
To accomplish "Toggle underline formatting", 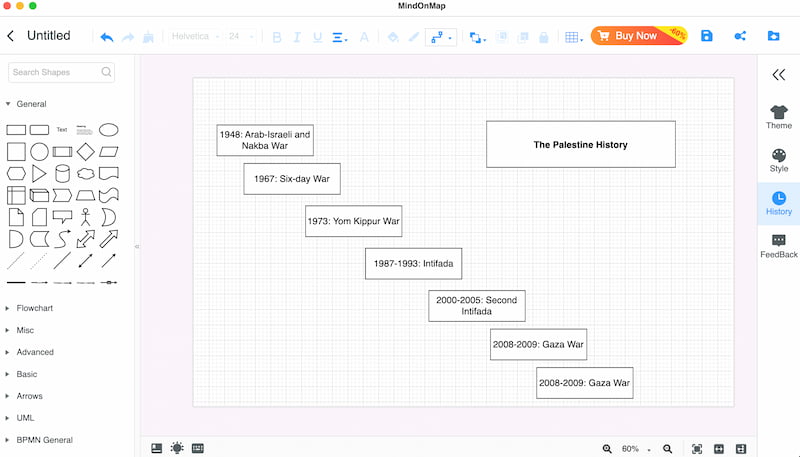I will (x=317, y=37).
